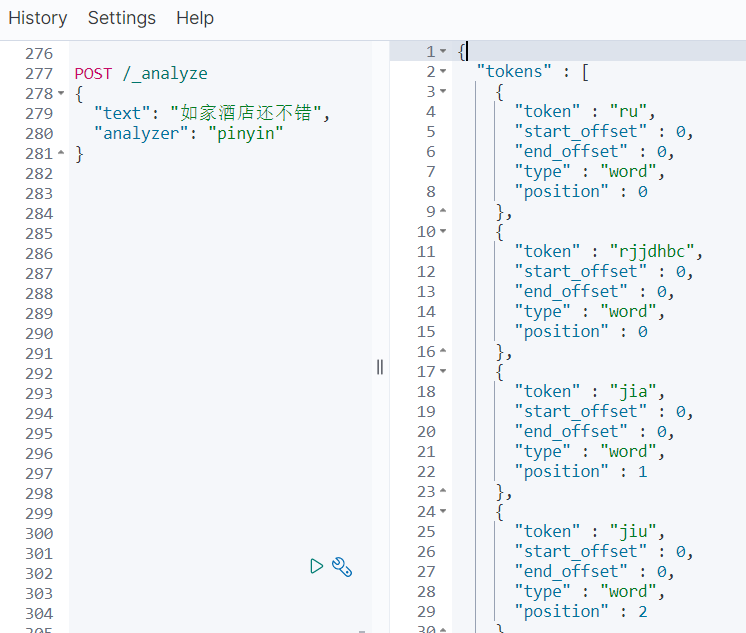The height and width of the screenshot is (633, 746).
Task: Click line number 276 in request gutter
Action: 39,53
